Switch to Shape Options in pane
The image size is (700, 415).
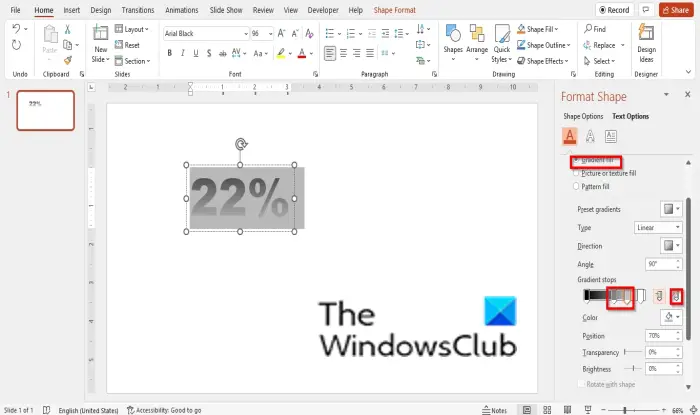tap(583, 116)
